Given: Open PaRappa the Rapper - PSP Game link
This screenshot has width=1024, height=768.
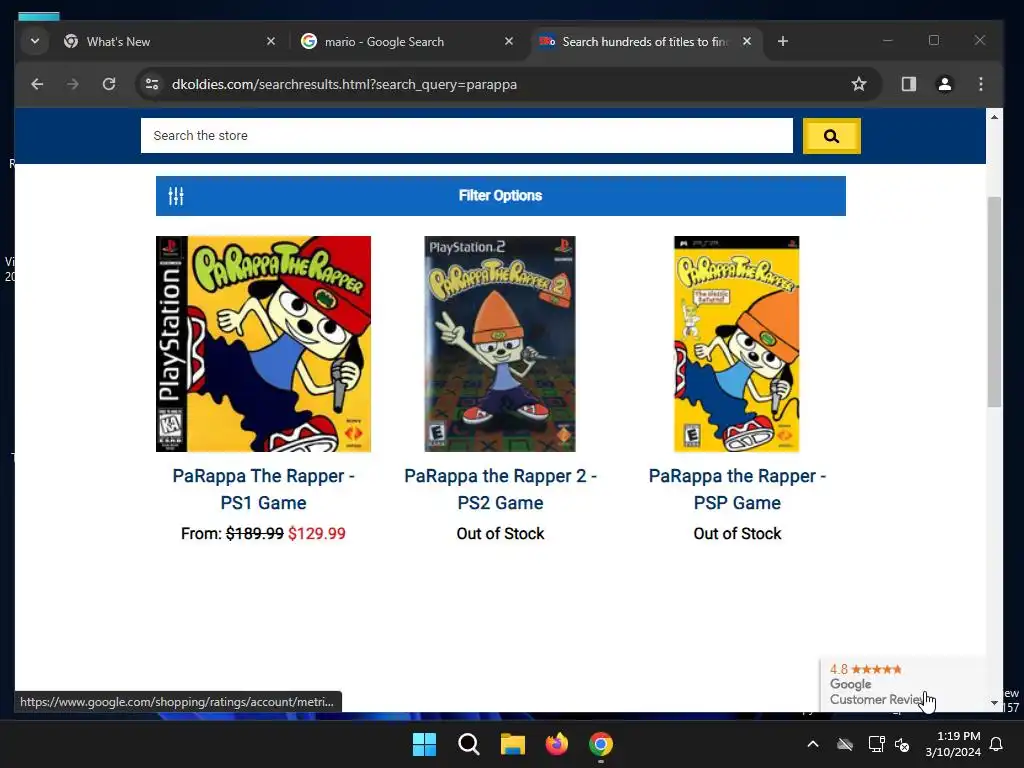Looking at the screenshot, I should pos(737,489).
